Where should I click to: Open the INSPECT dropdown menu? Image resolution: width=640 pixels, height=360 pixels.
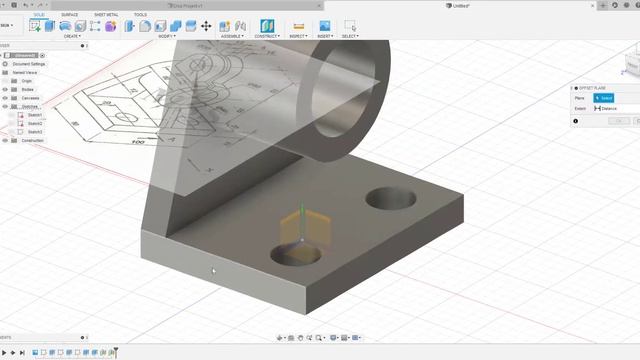pos(298,36)
